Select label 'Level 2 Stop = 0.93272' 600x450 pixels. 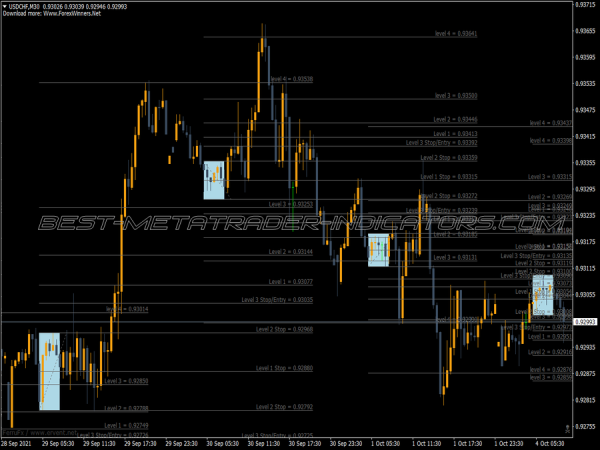point(448,196)
